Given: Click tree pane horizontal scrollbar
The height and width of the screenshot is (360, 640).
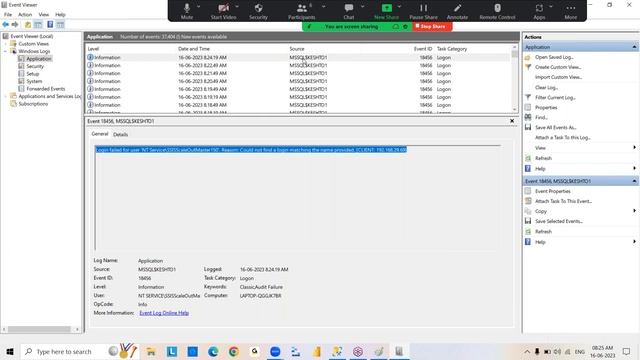Looking at the screenshot, I should 39,329.
